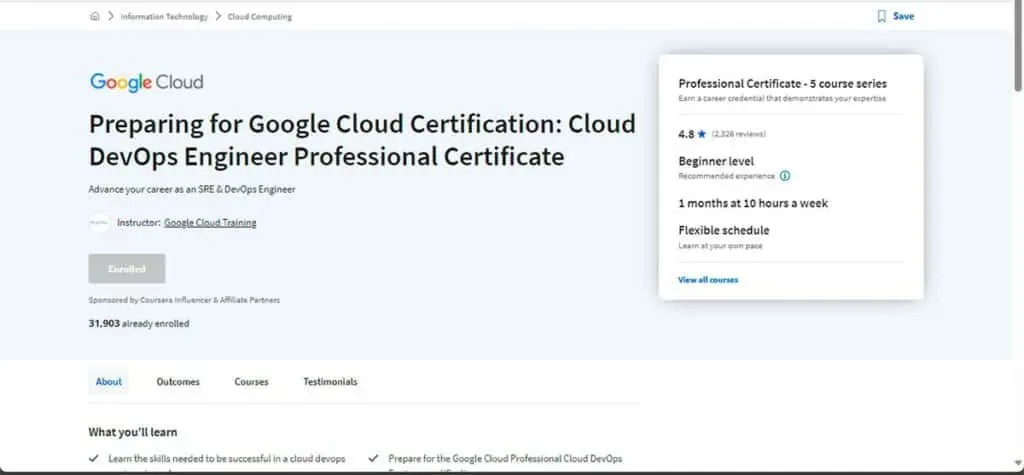Click the blue rating star icon

pyautogui.click(x=702, y=134)
